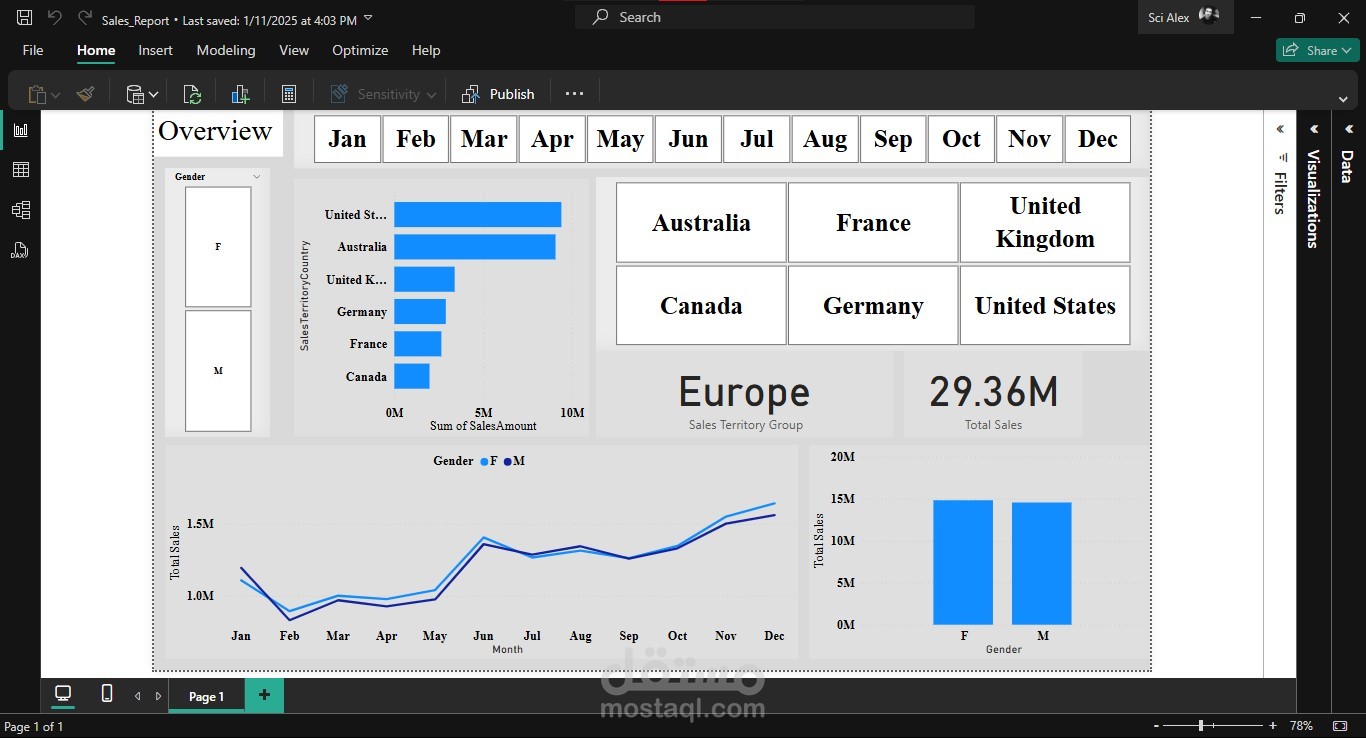Open the Paste dropdown arrow
Image resolution: width=1366 pixels, height=738 pixels.
pyautogui.click(x=55, y=93)
